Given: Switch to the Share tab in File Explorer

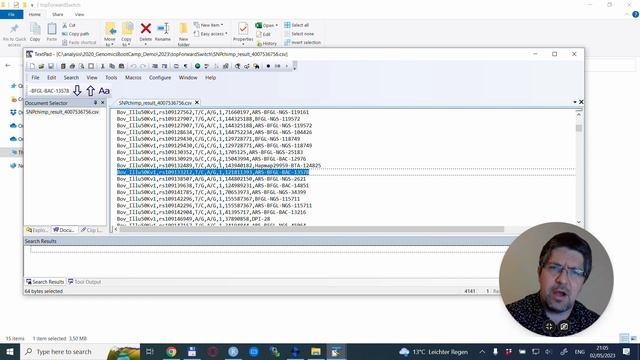Looking at the screenshot, I should (58, 14).
